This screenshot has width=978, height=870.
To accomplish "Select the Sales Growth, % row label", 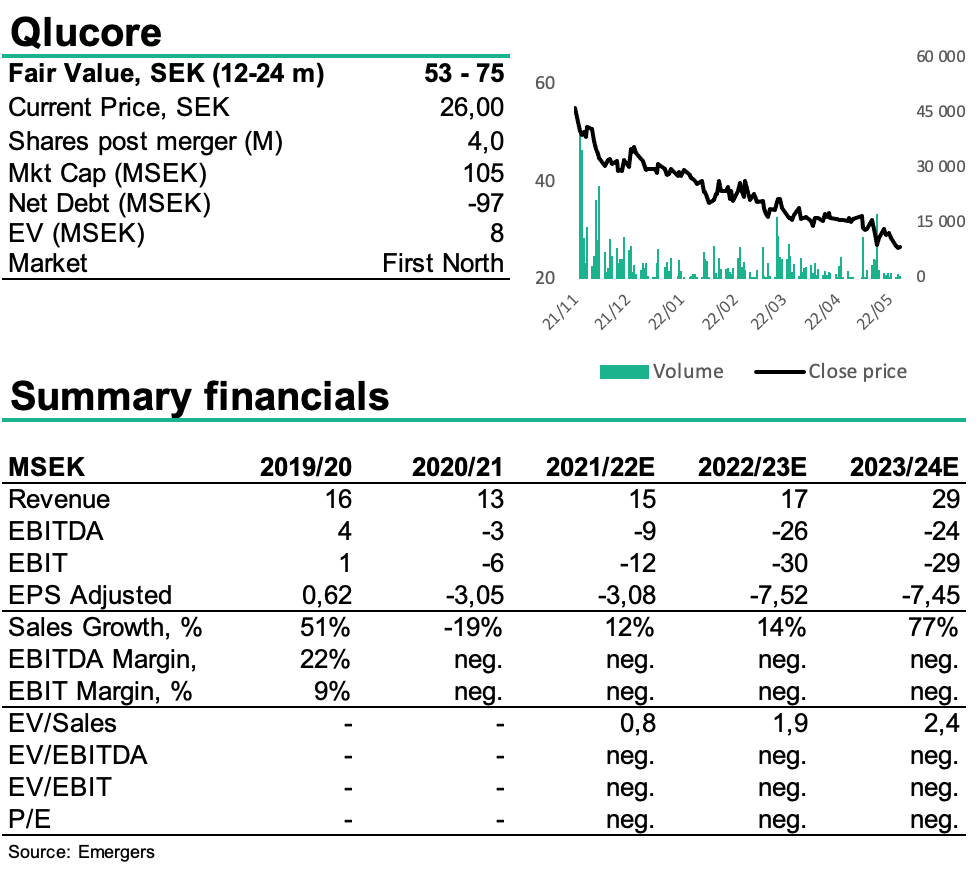I will click(105, 627).
